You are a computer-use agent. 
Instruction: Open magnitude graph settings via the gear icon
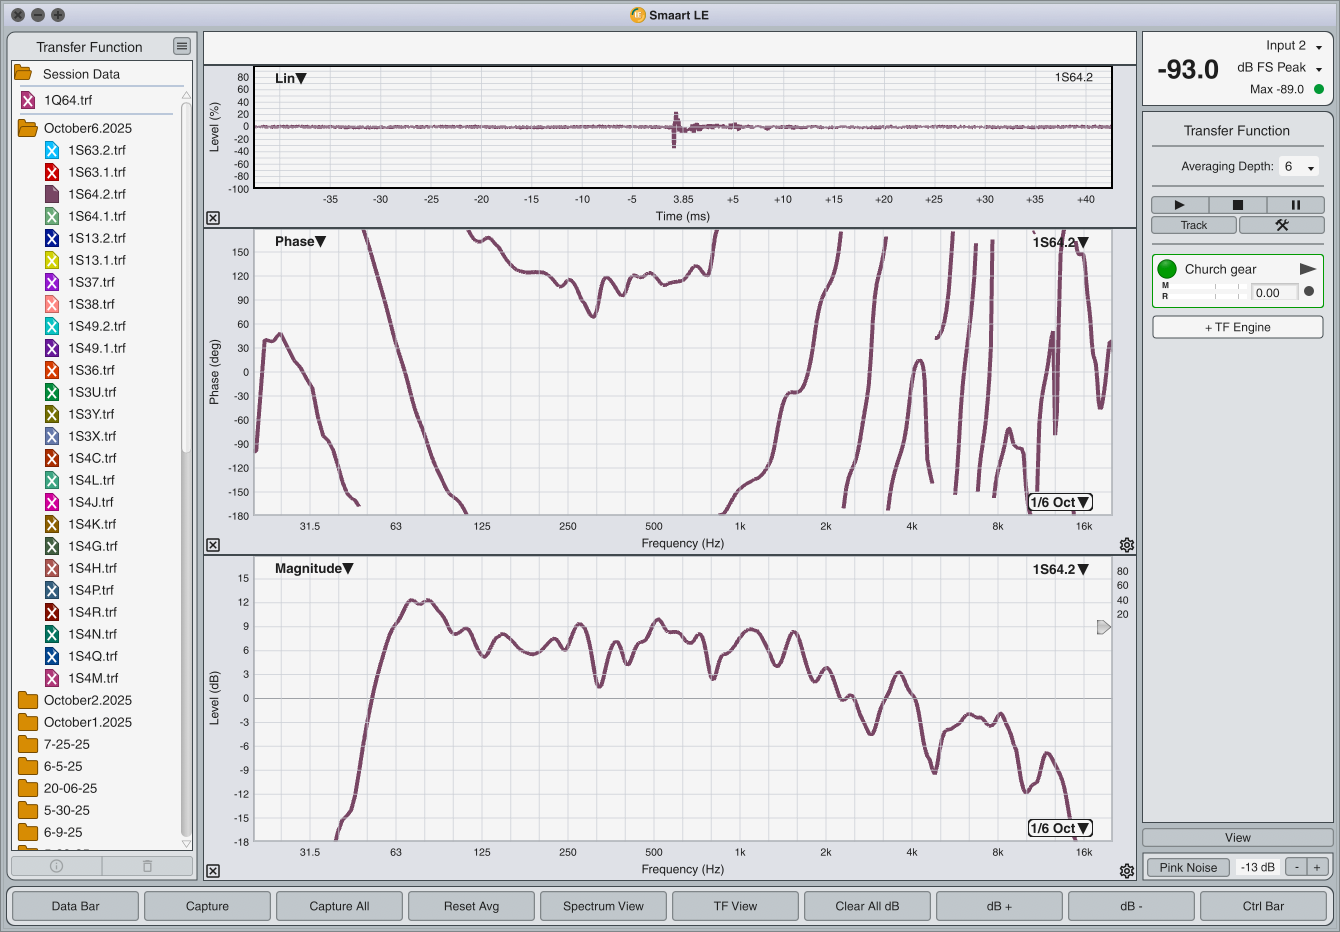pos(1127,871)
